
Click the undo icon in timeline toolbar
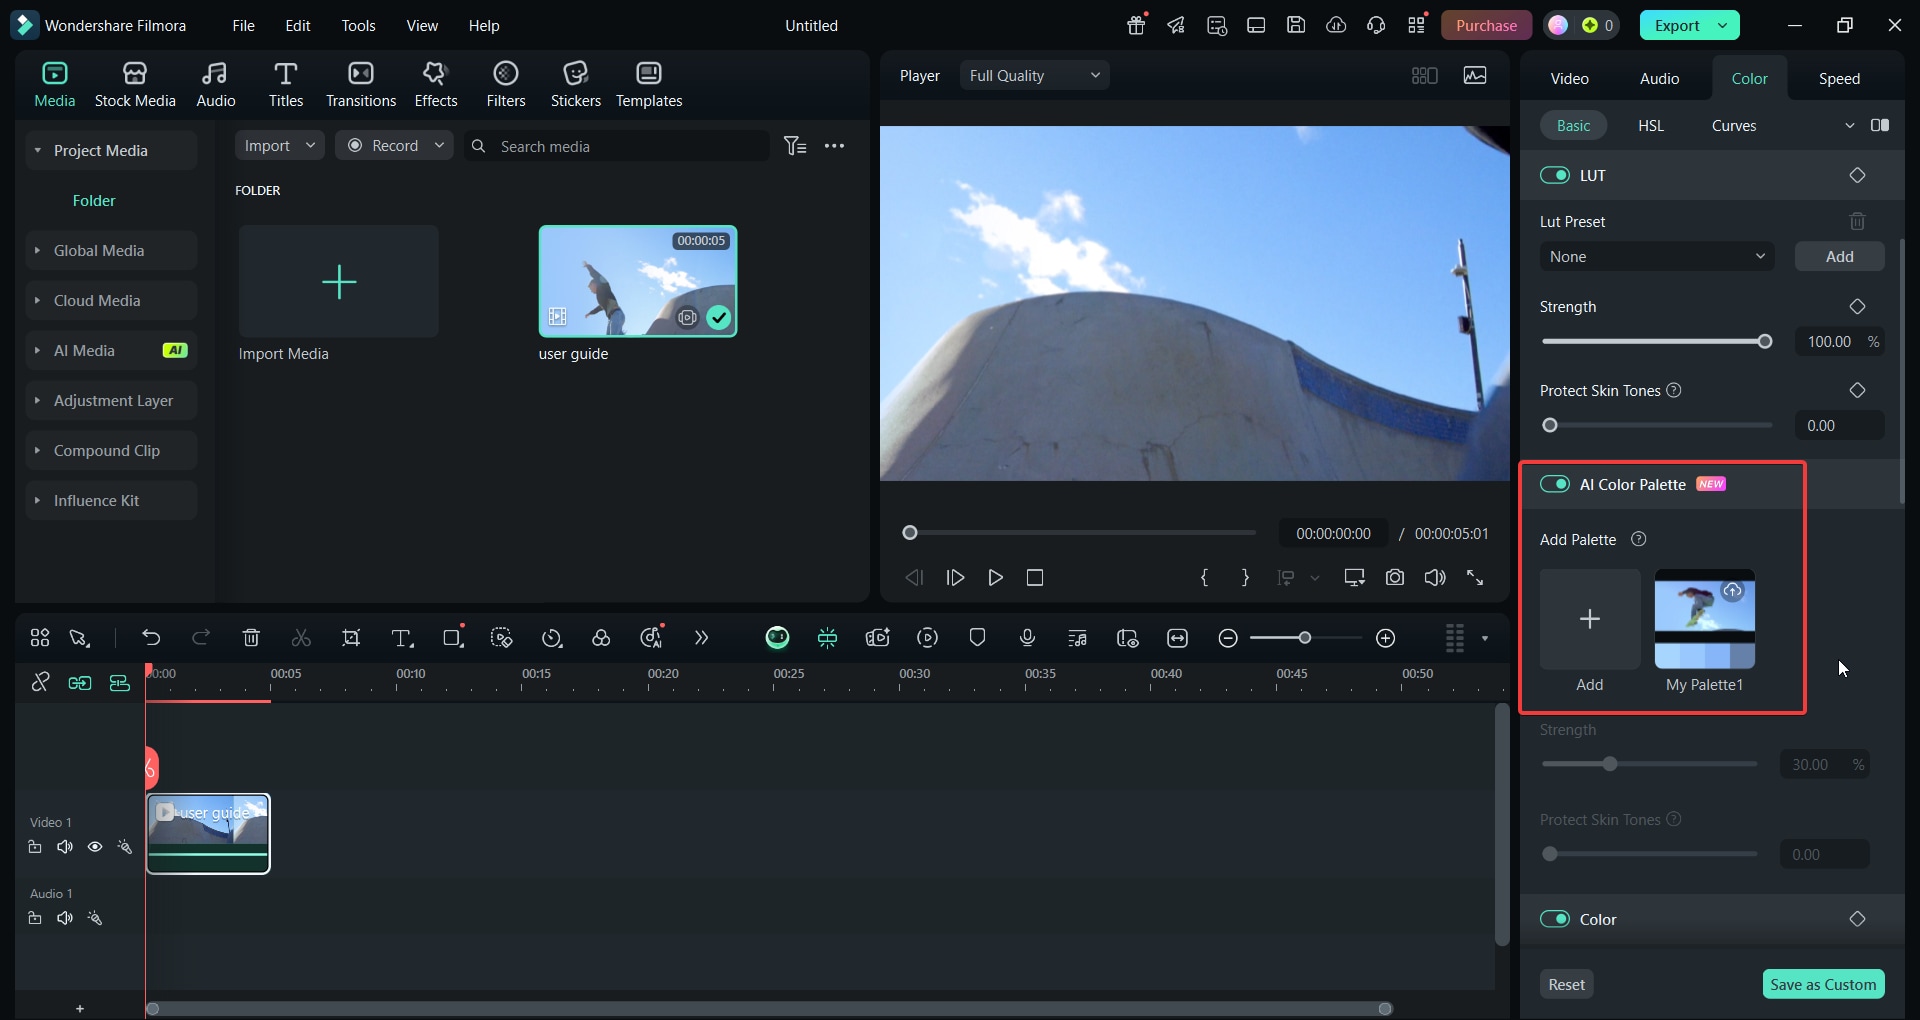(151, 638)
